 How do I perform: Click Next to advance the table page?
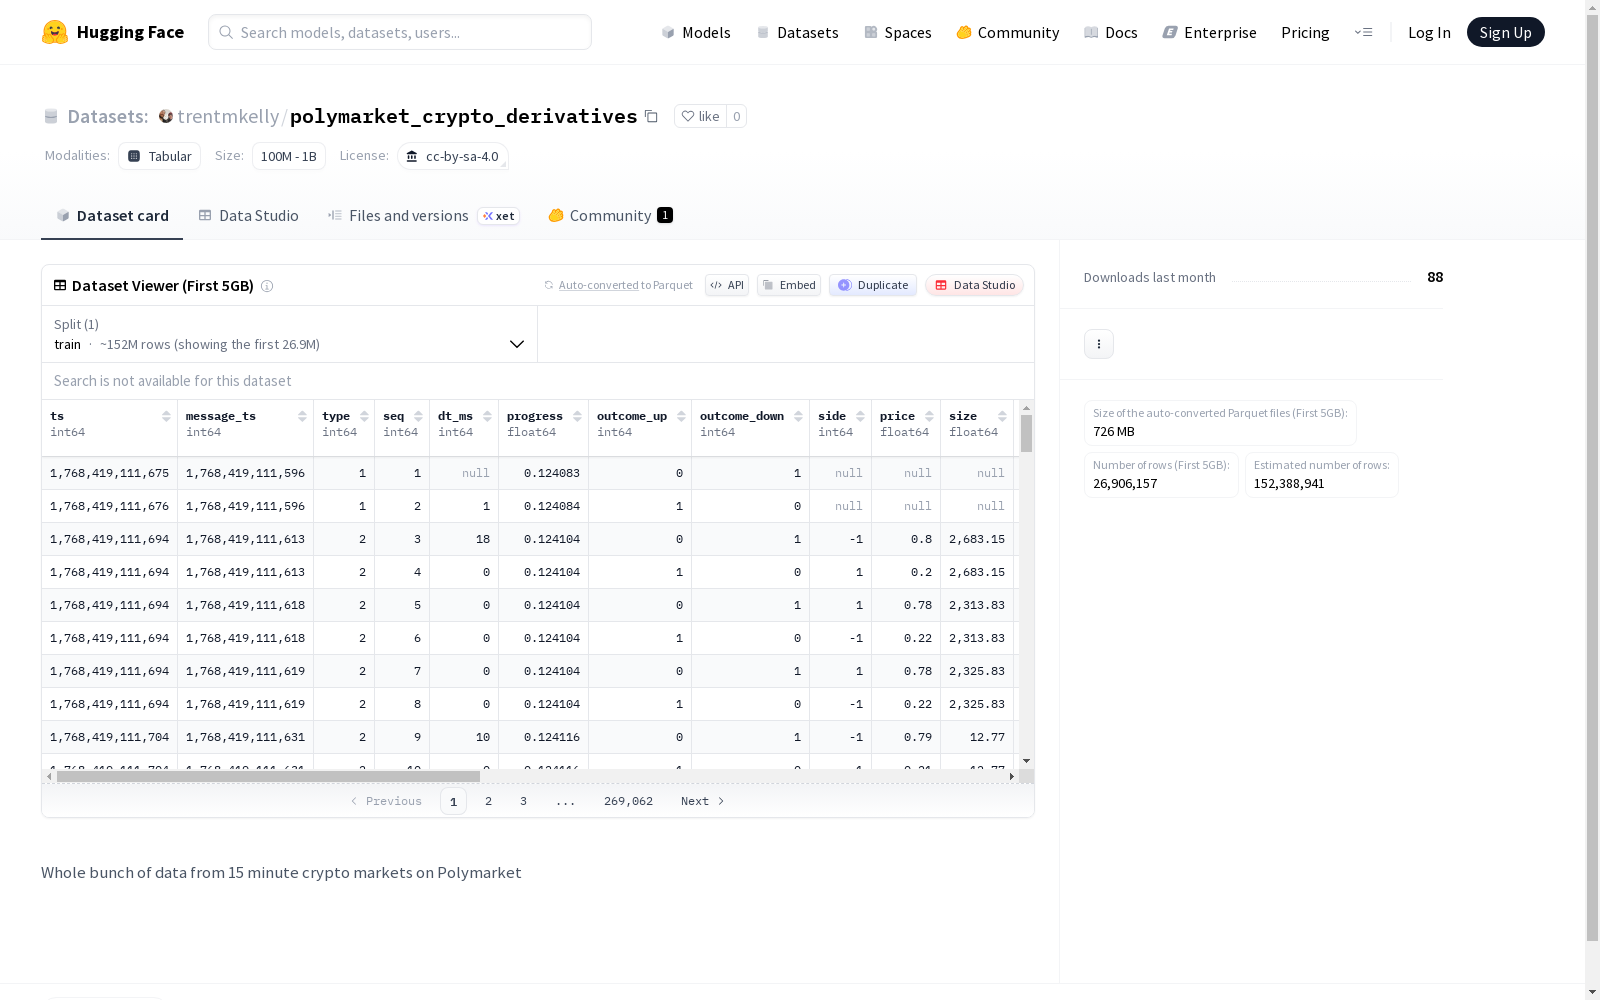click(702, 801)
